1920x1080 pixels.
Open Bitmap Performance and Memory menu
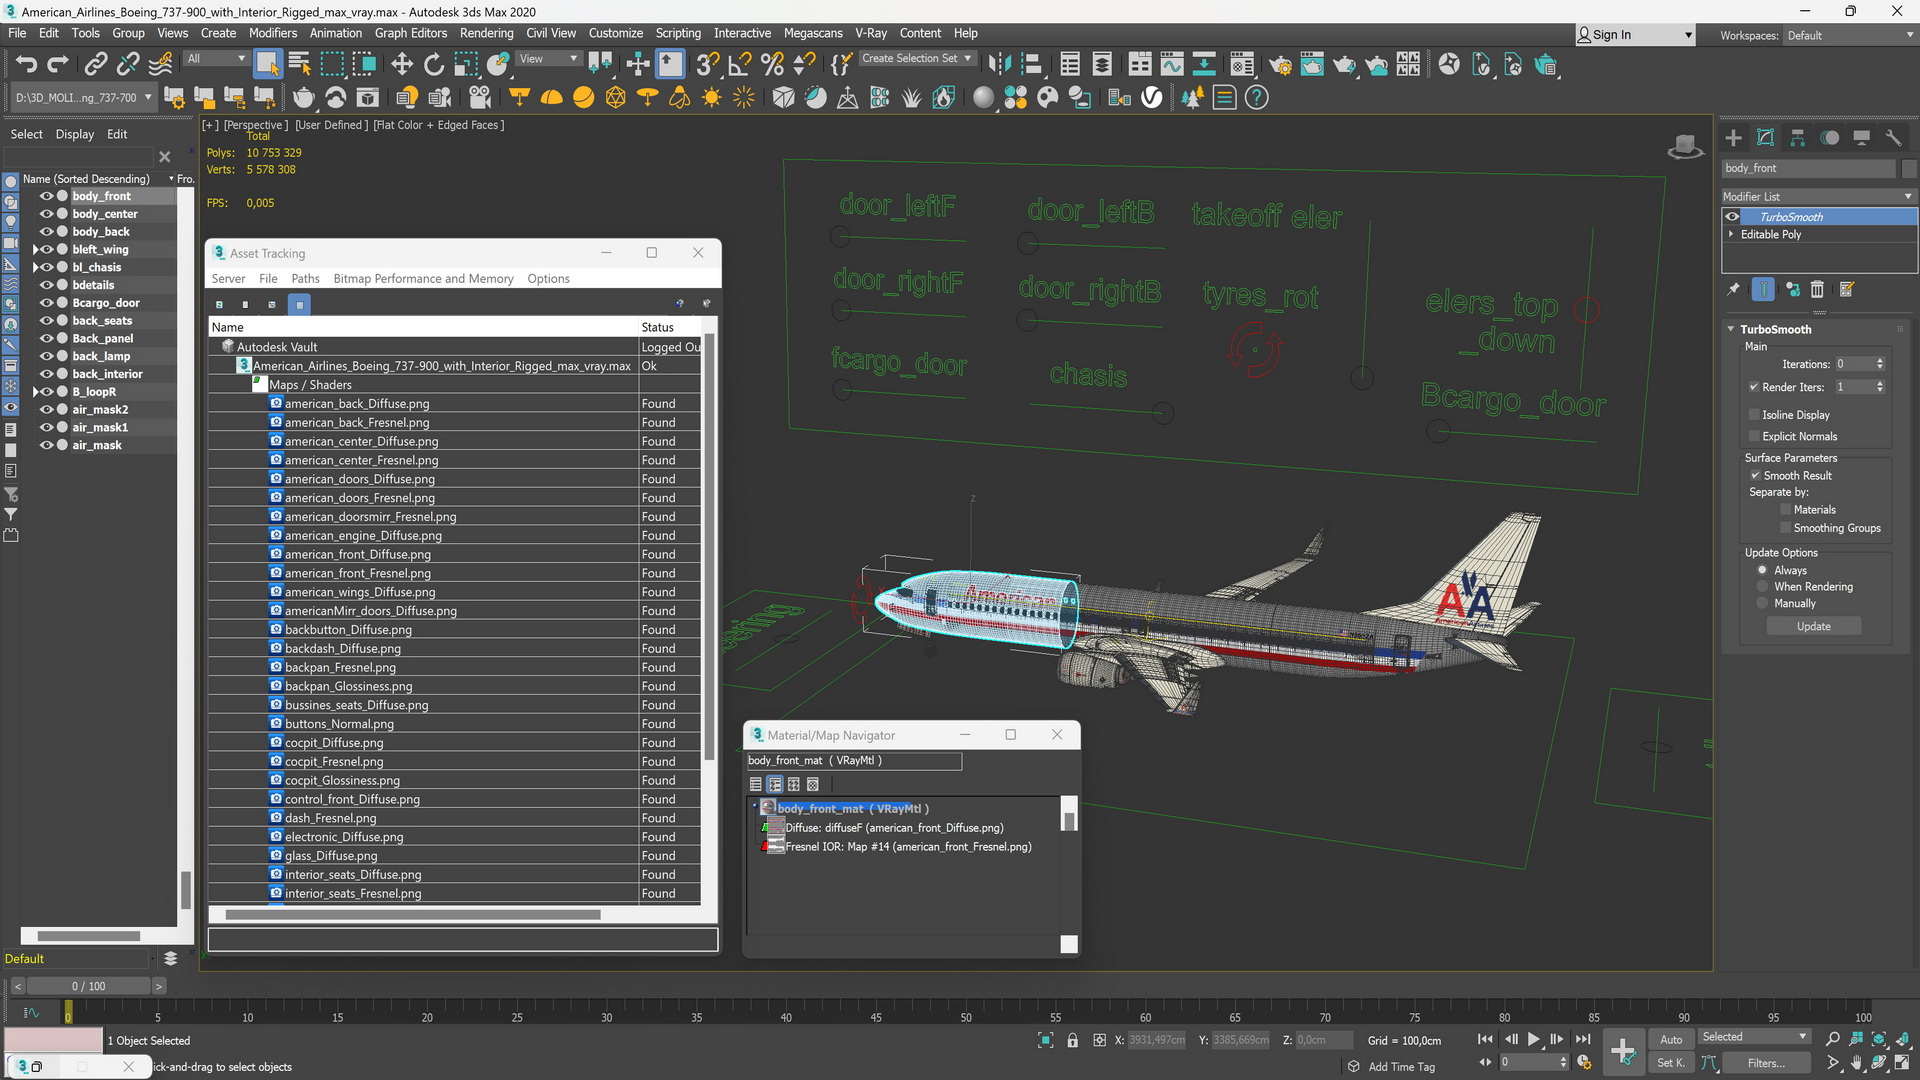click(423, 279)
